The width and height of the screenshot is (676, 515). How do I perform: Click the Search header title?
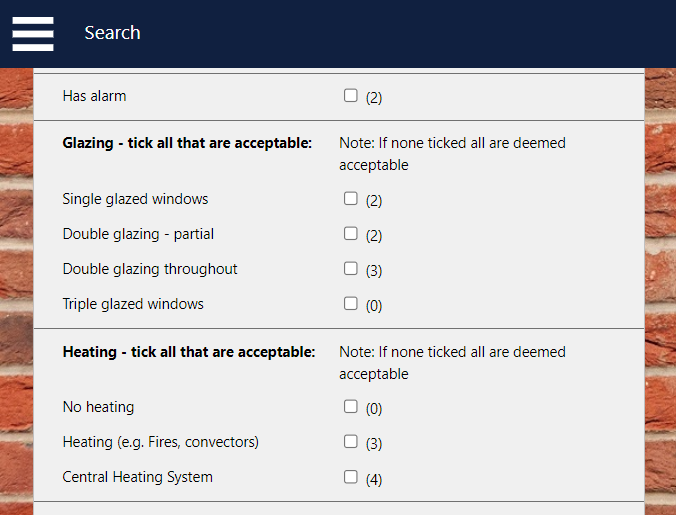pos(112,33)
